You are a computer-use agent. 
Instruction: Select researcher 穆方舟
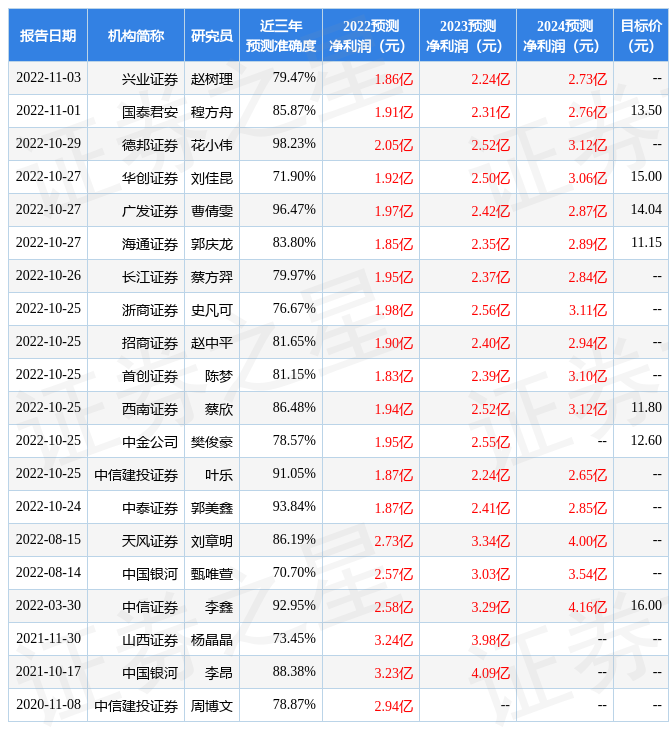(212, 112)
